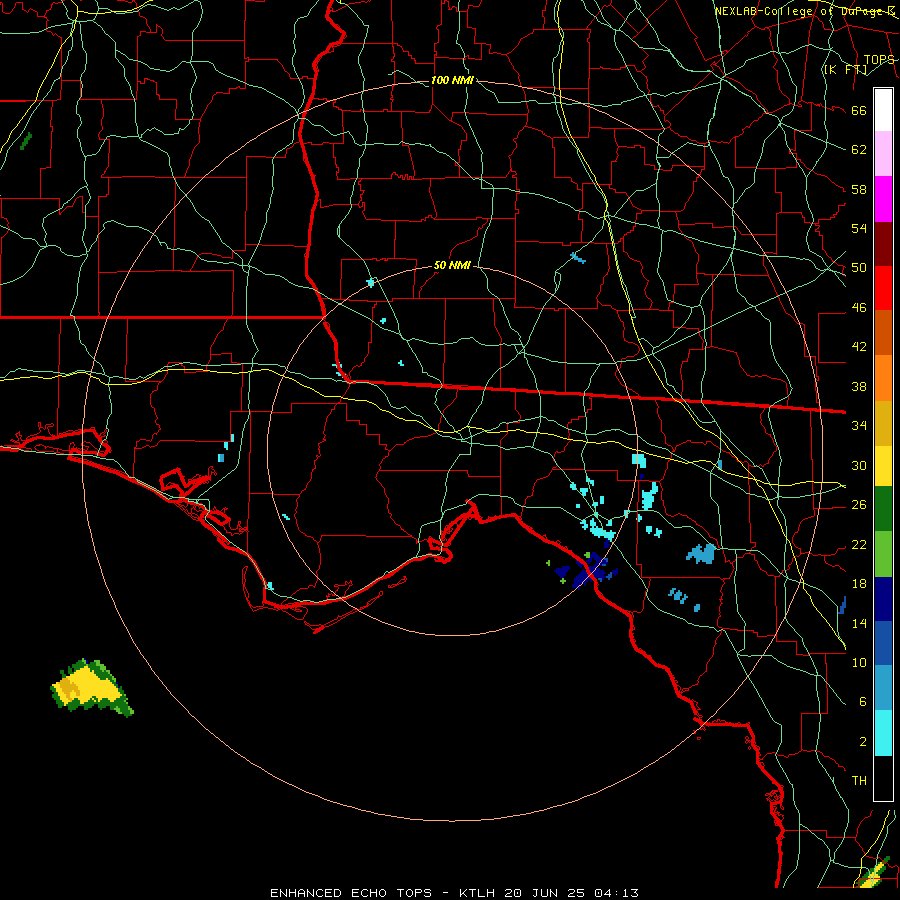
Task: Click the "TOPS" legend title
Action: (879, 60)
